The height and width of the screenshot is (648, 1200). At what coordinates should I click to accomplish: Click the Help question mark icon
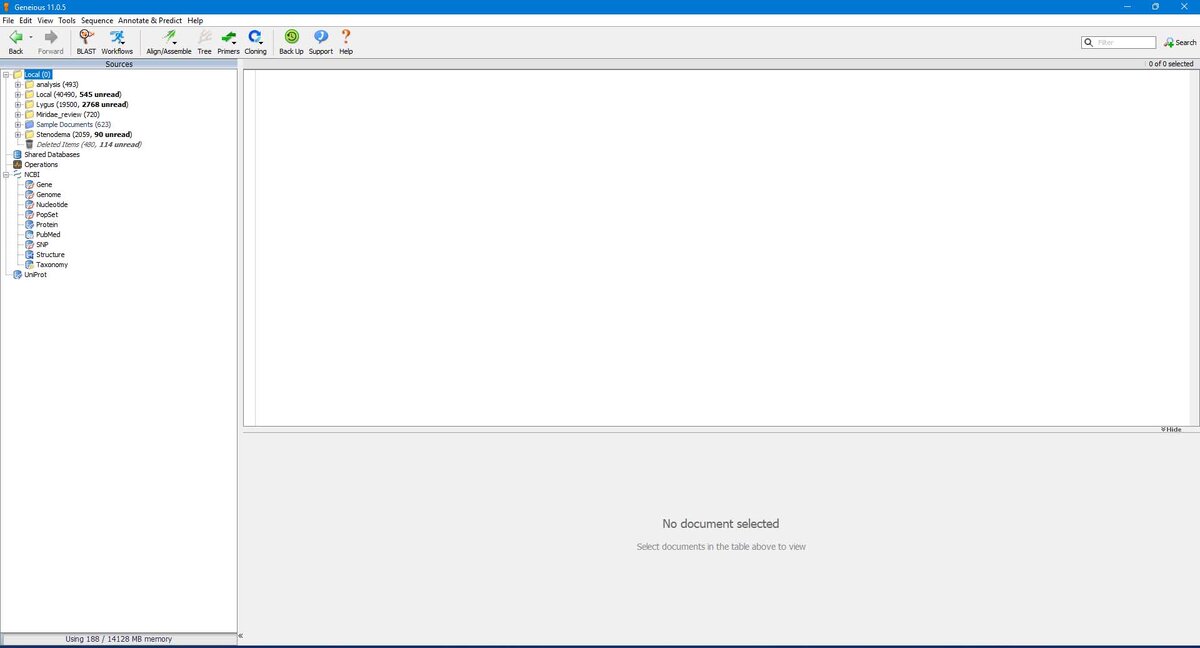(x=346, y=37)
